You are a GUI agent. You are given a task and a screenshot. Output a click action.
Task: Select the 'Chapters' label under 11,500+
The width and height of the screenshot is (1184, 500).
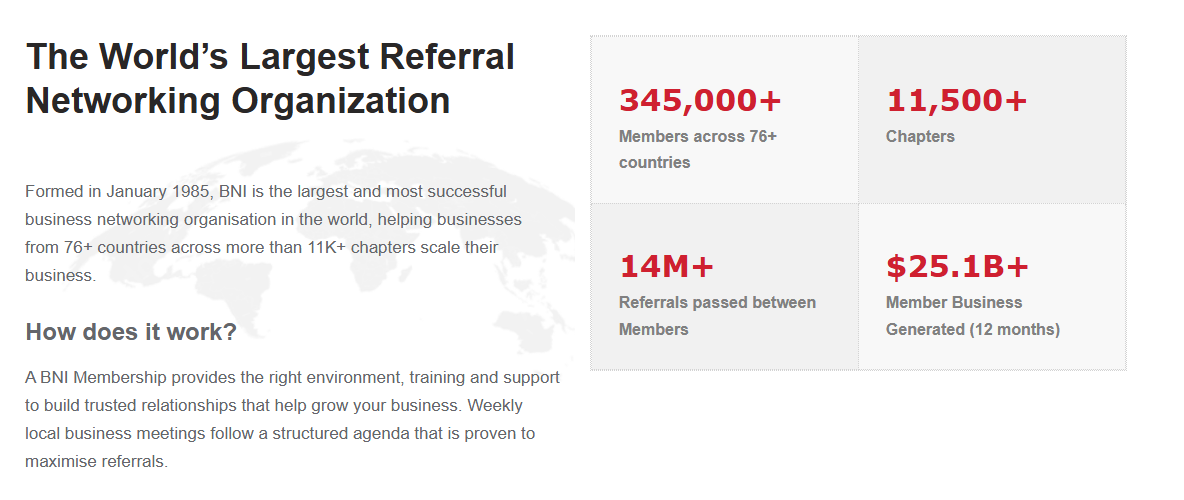(x=920, y=137)
